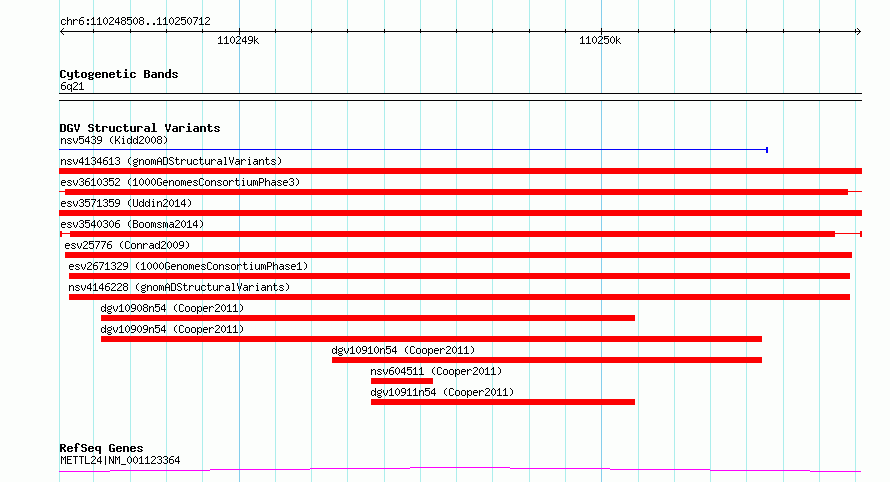Click the 110249k ruler mark
The height and width of the screenshot is (482, 890).
pos(238,40)
